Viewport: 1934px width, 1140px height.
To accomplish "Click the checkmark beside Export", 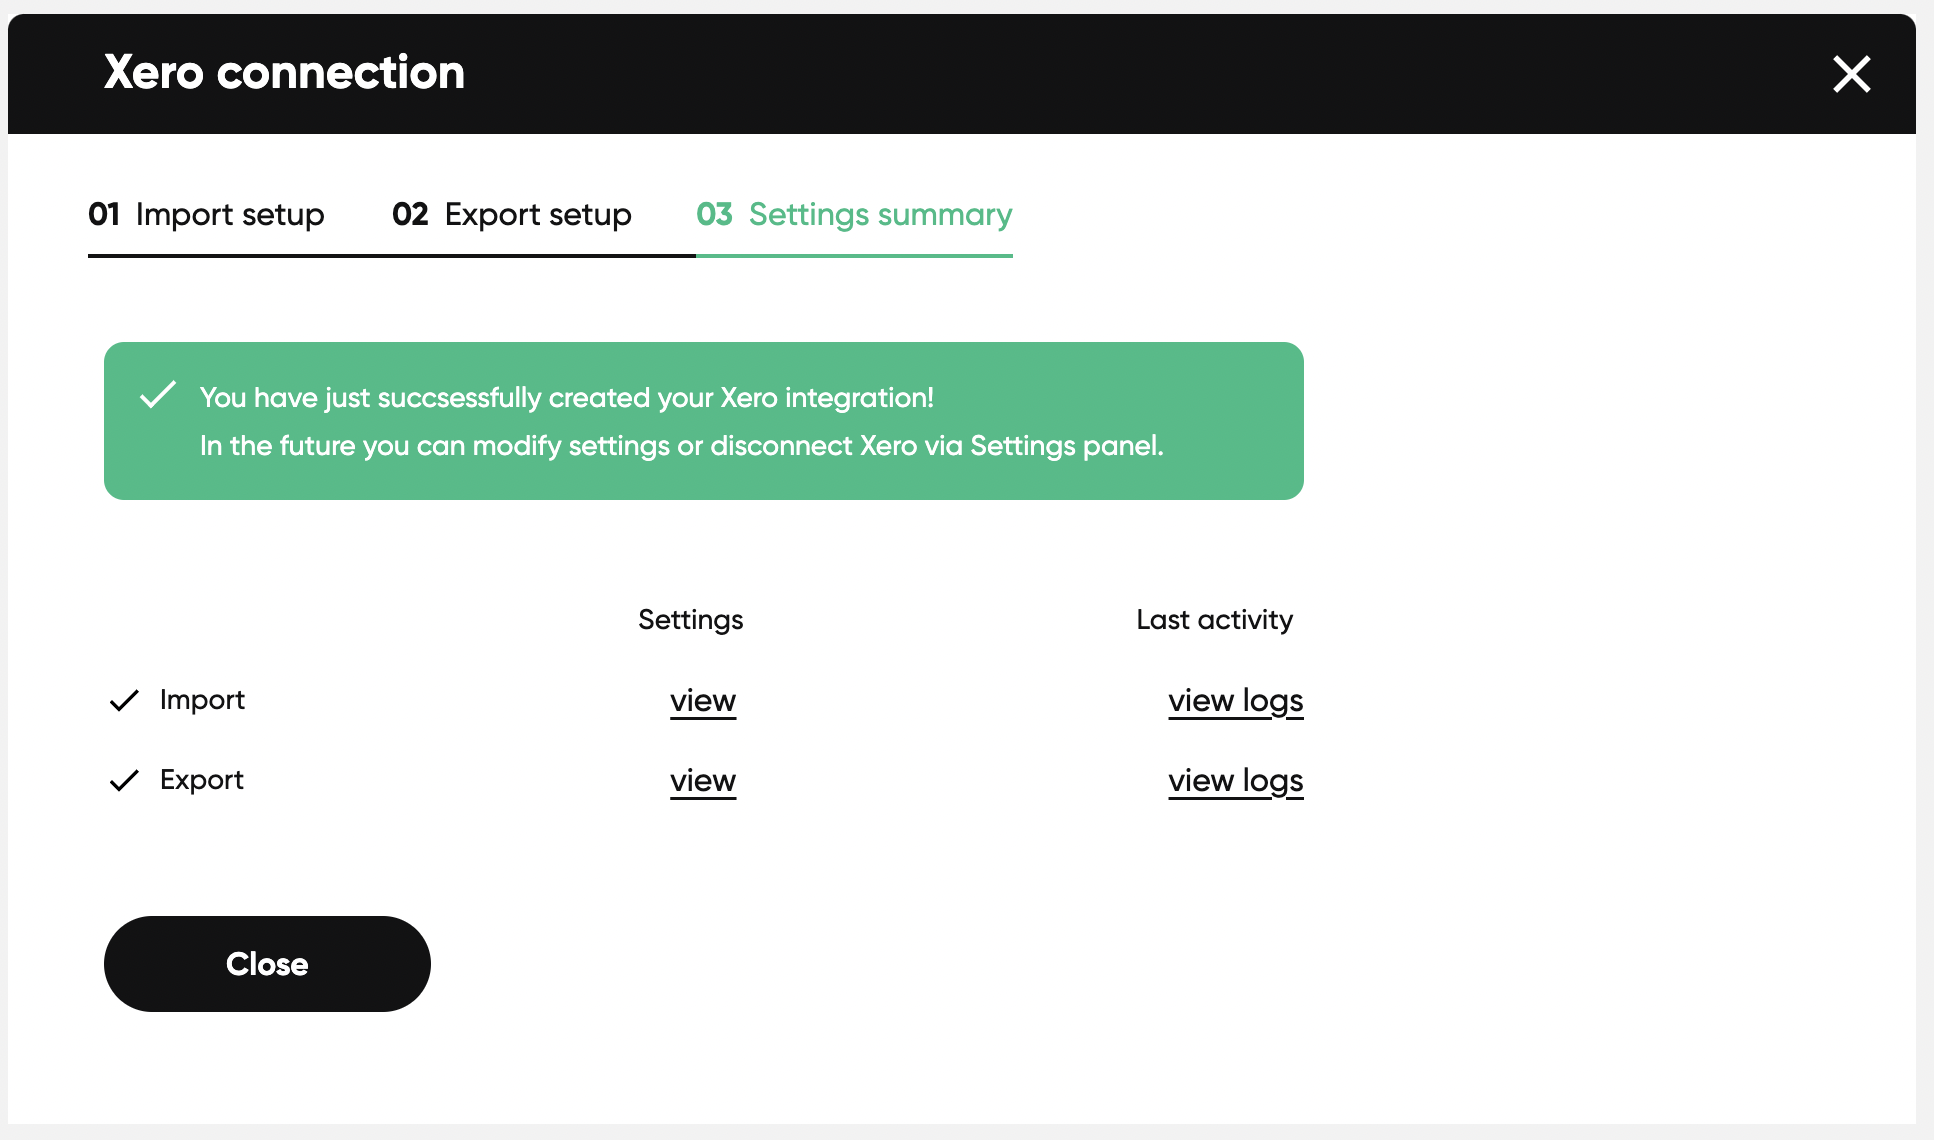I will click(x=124, y=781).
